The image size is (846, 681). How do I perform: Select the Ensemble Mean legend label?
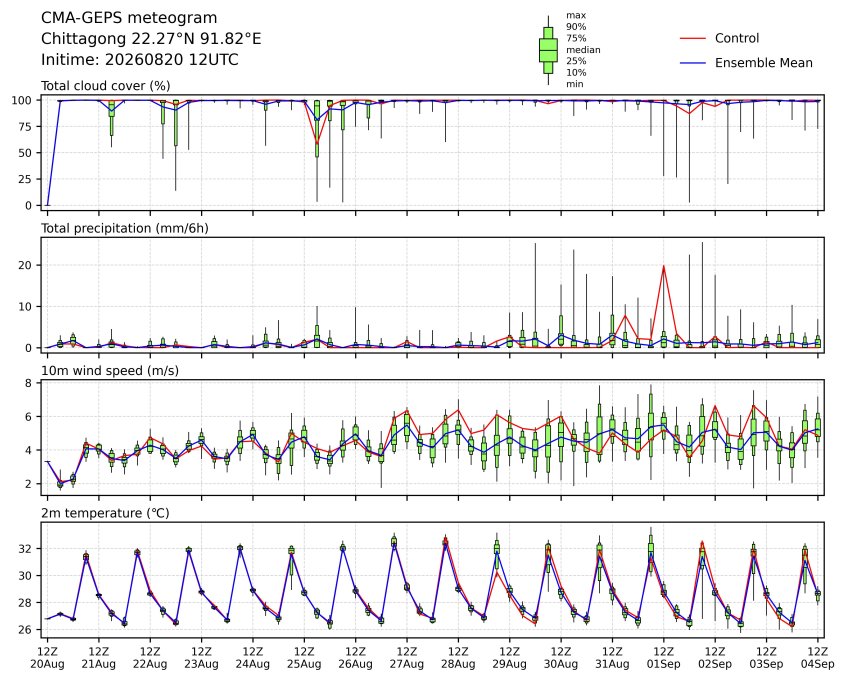(763, 63)
